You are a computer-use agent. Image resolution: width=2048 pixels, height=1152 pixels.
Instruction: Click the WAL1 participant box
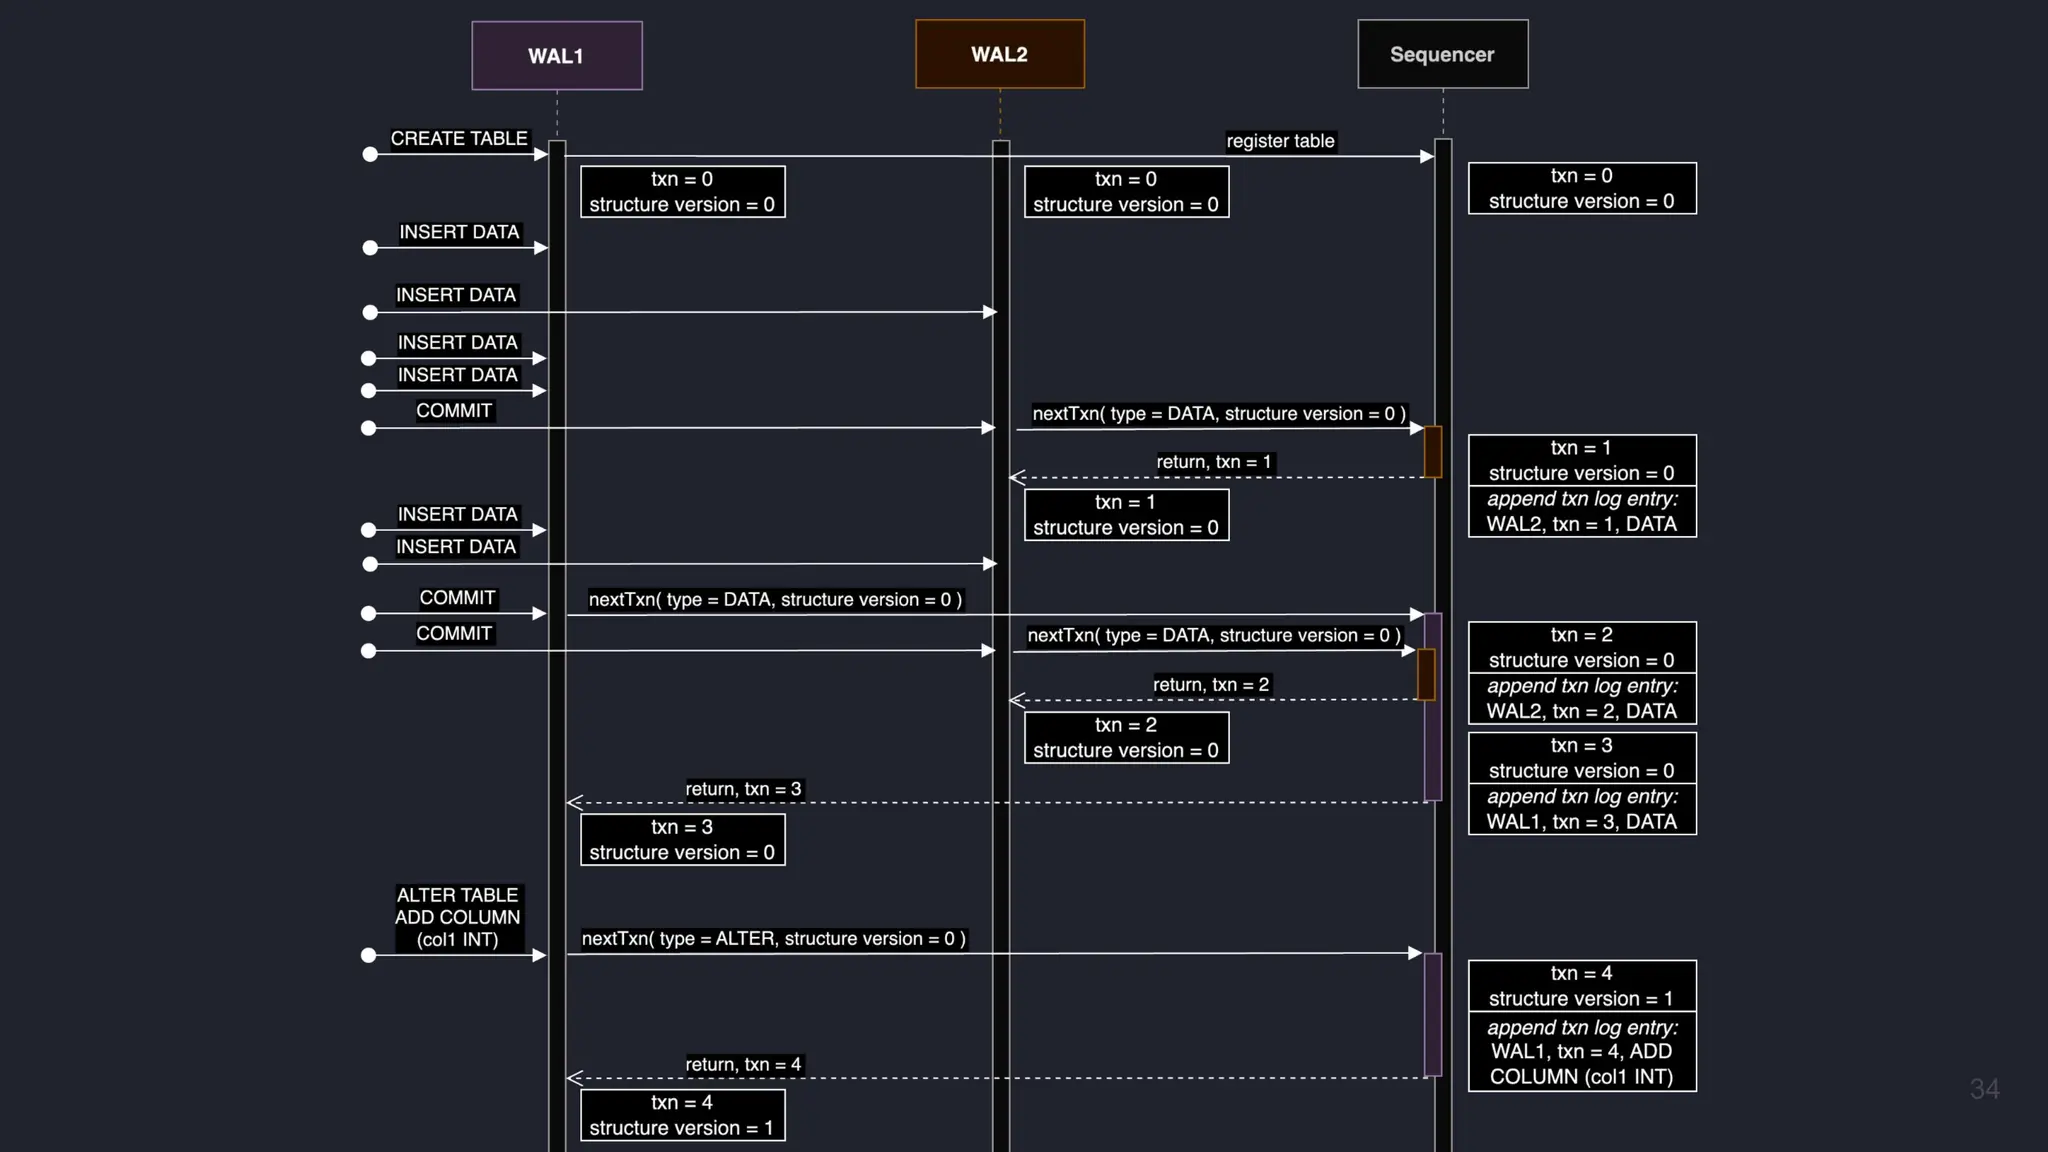click(556, 56)
